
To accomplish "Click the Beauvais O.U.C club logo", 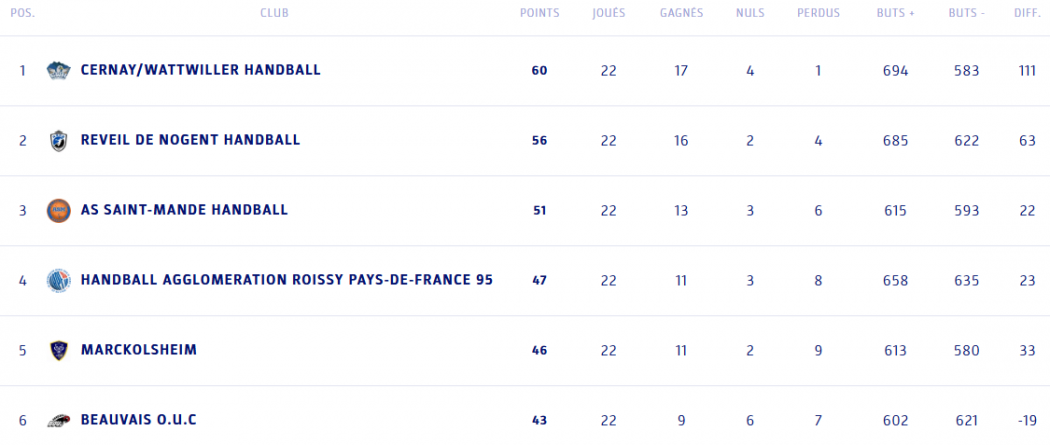I will coord(58,421).
